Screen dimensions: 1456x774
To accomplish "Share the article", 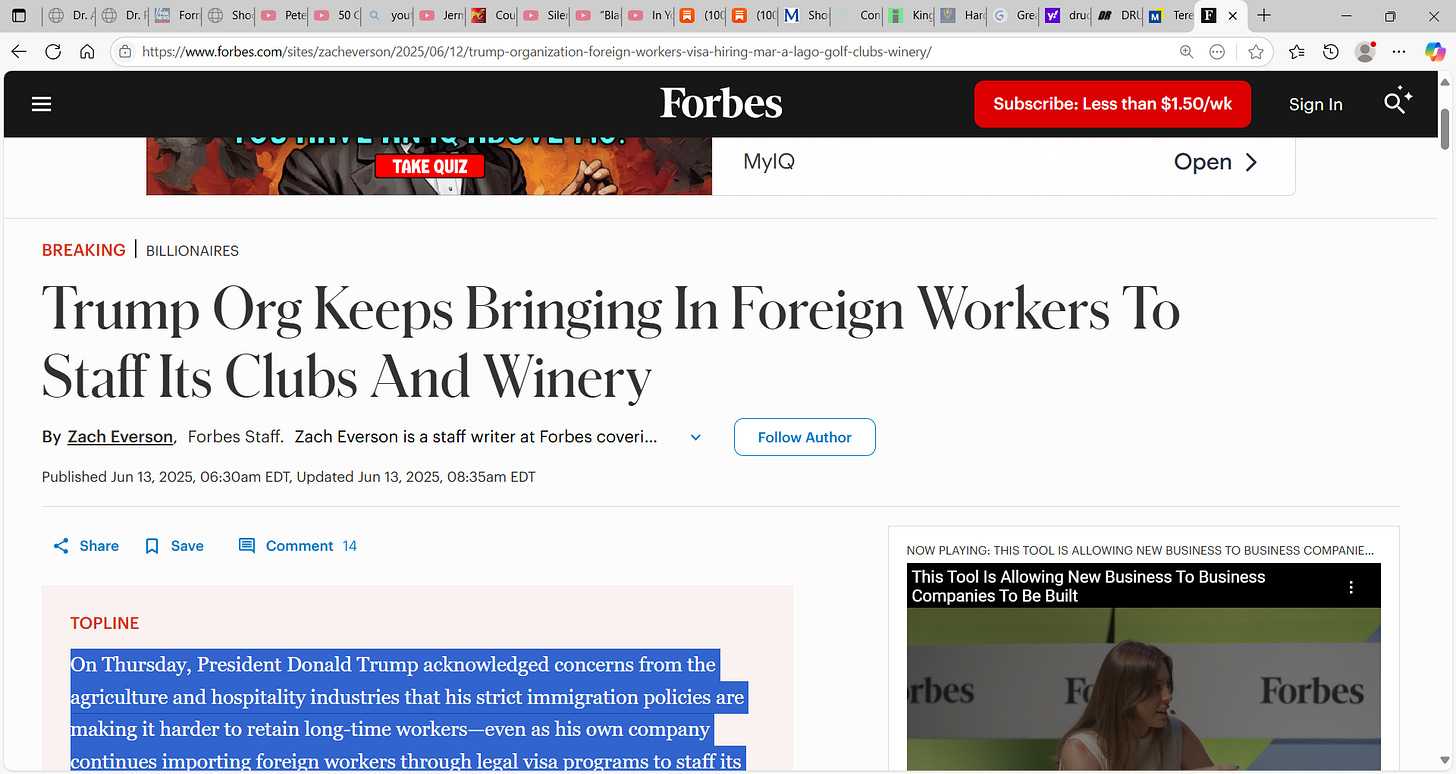I will click(86, 546).
